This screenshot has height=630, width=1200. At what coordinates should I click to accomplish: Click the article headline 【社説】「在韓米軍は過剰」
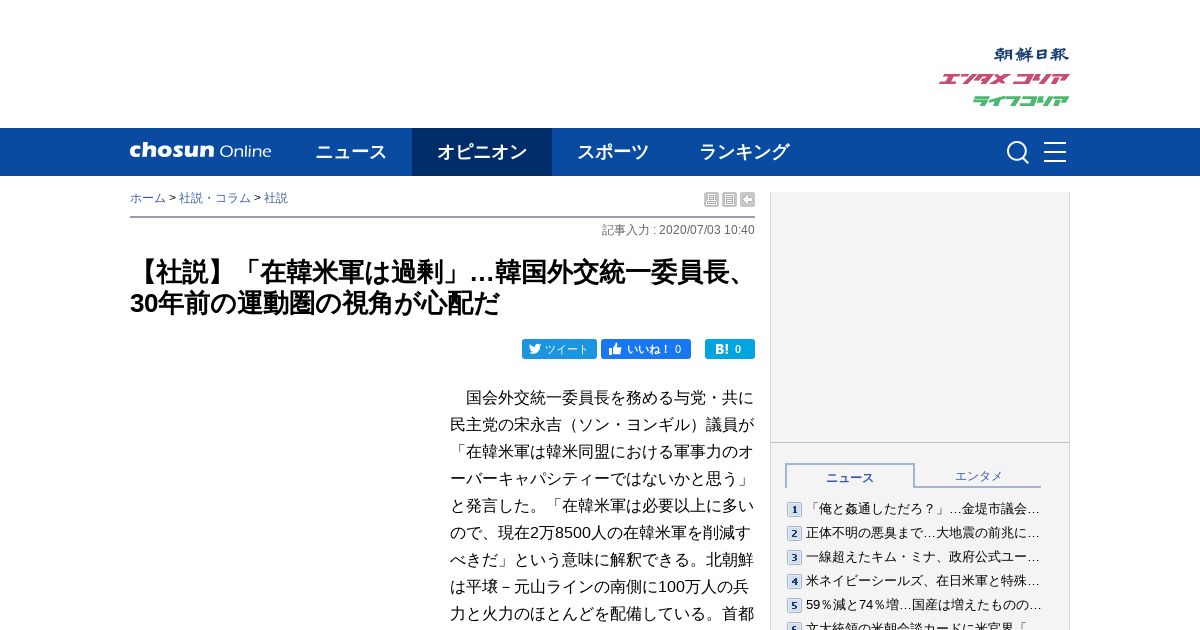point(440,287)
